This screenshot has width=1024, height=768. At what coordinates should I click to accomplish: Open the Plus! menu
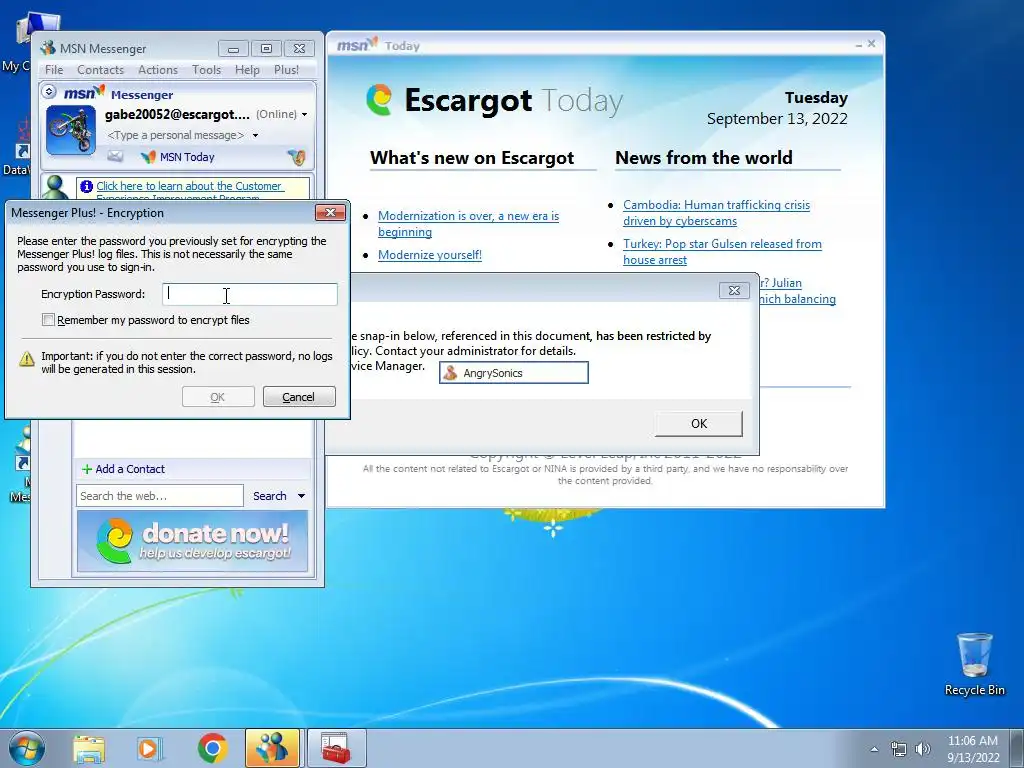(x=286, y=69)
